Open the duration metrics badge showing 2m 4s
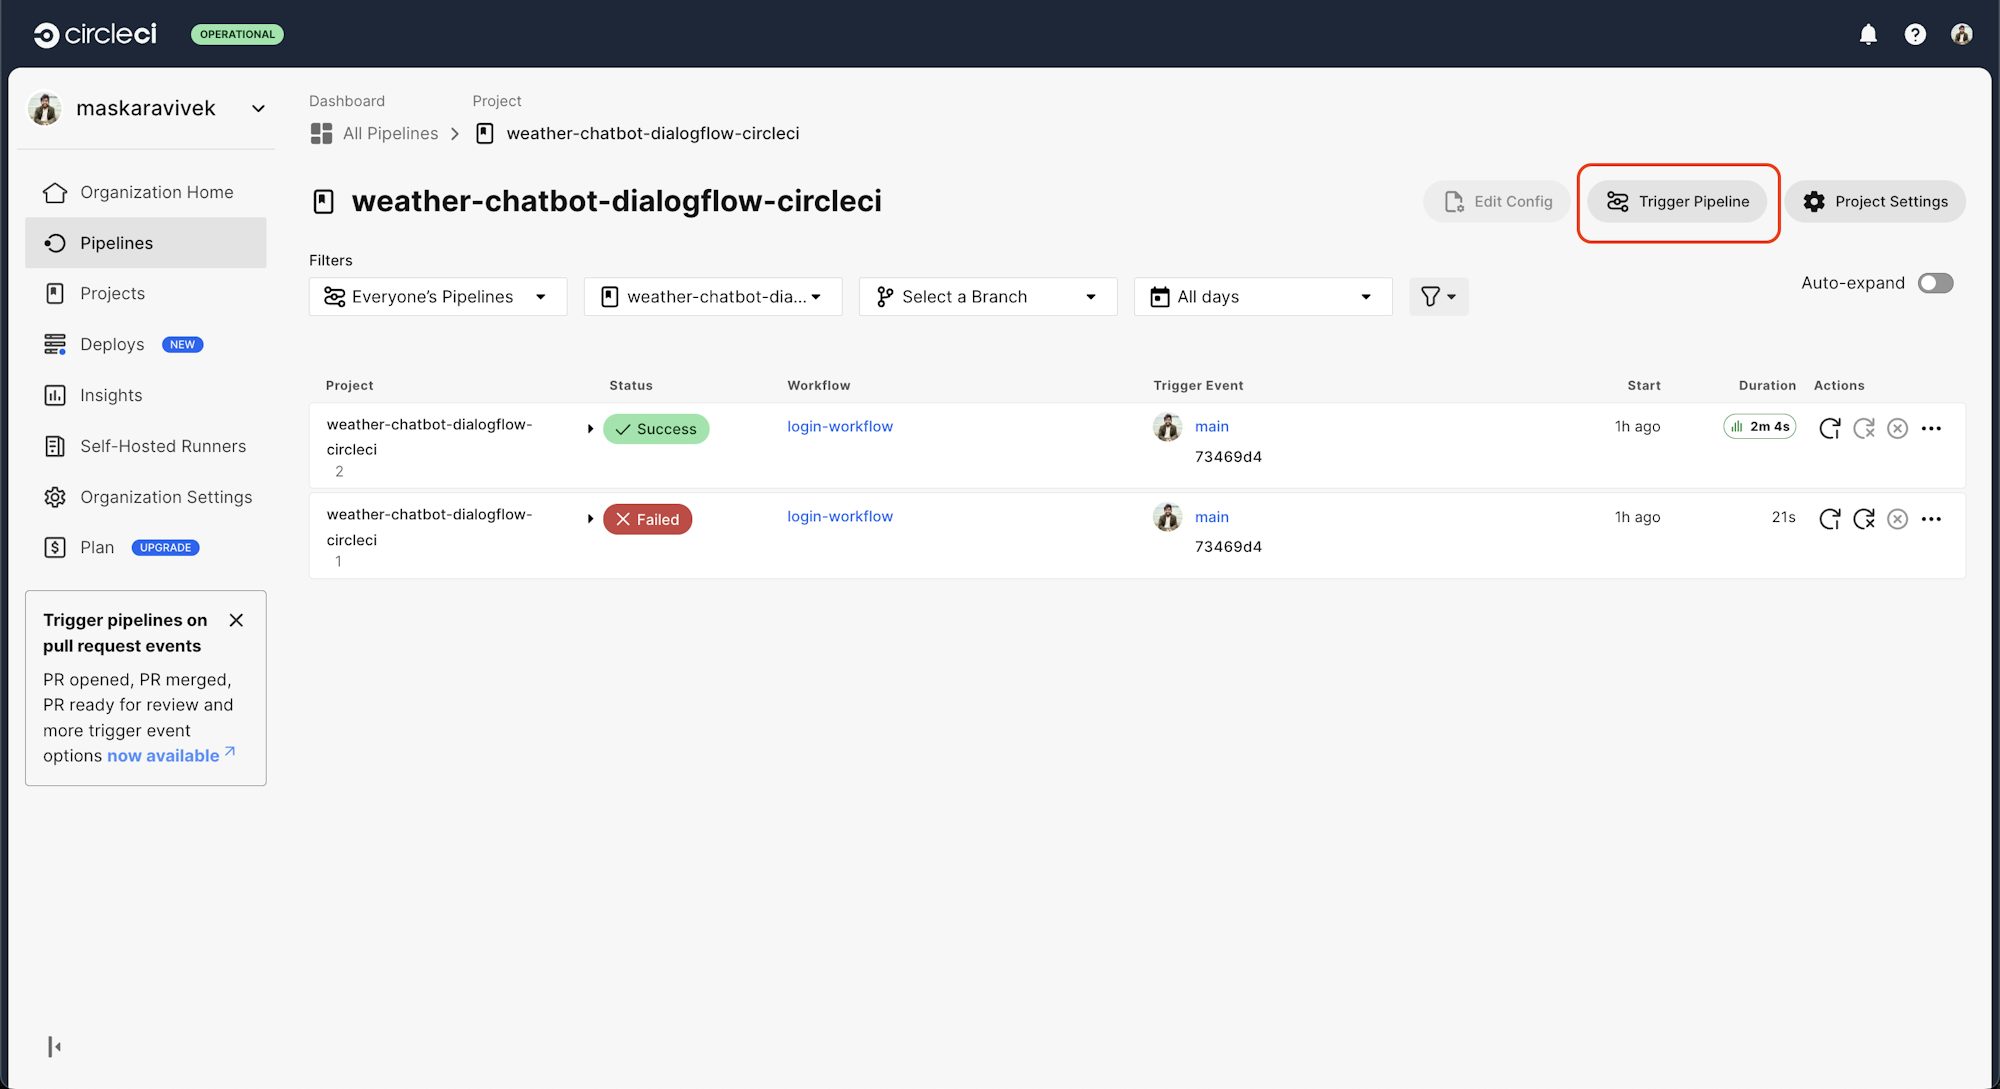2000x1089 pixels. click(x=1759, y=426)
